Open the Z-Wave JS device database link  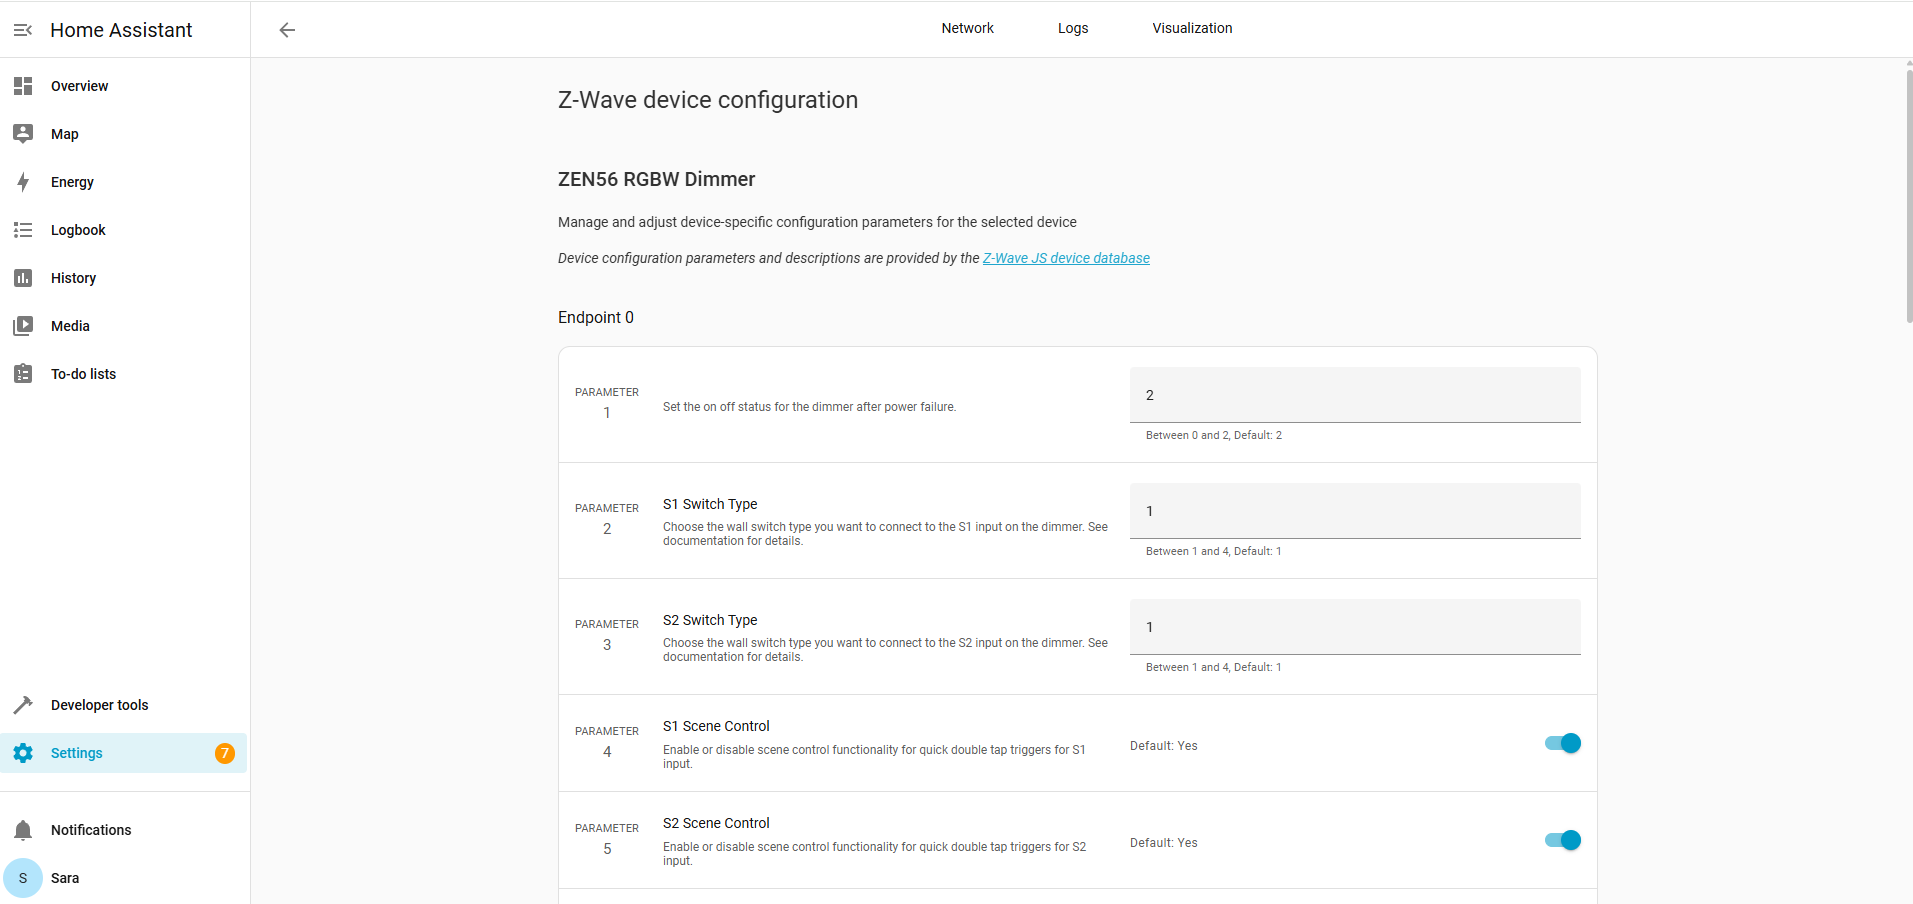click(x=1066, y=258)
